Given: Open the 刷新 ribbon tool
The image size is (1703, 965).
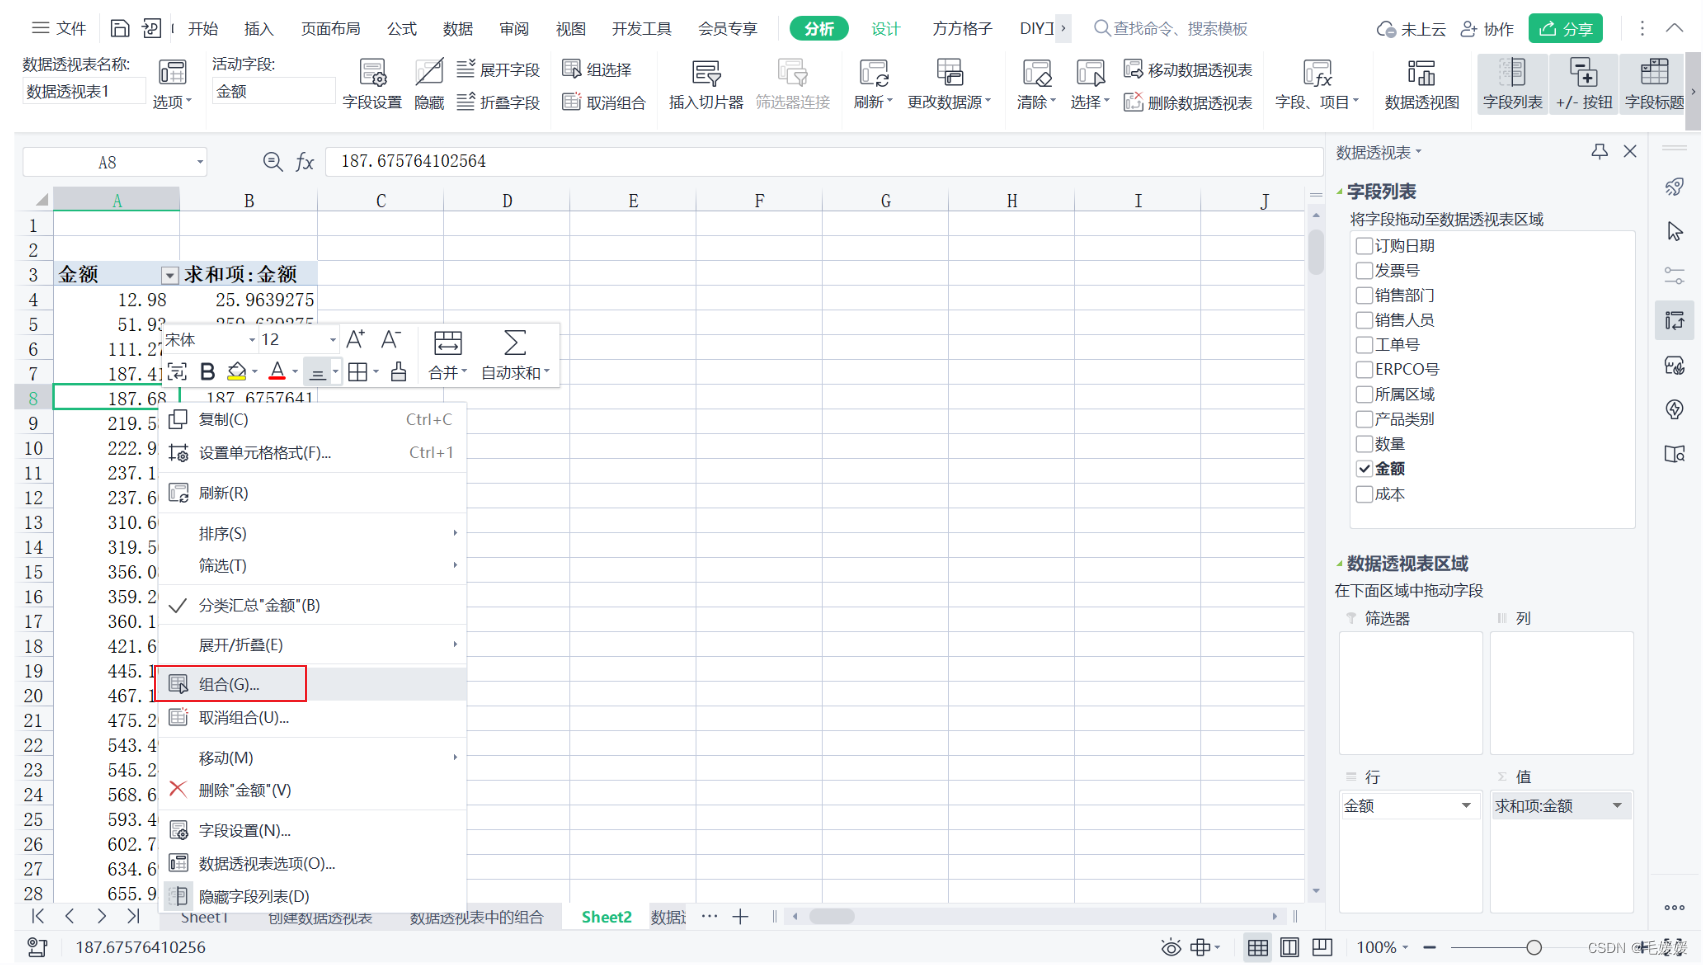Looking at the screenshot, I should click(x=873, y=83).
